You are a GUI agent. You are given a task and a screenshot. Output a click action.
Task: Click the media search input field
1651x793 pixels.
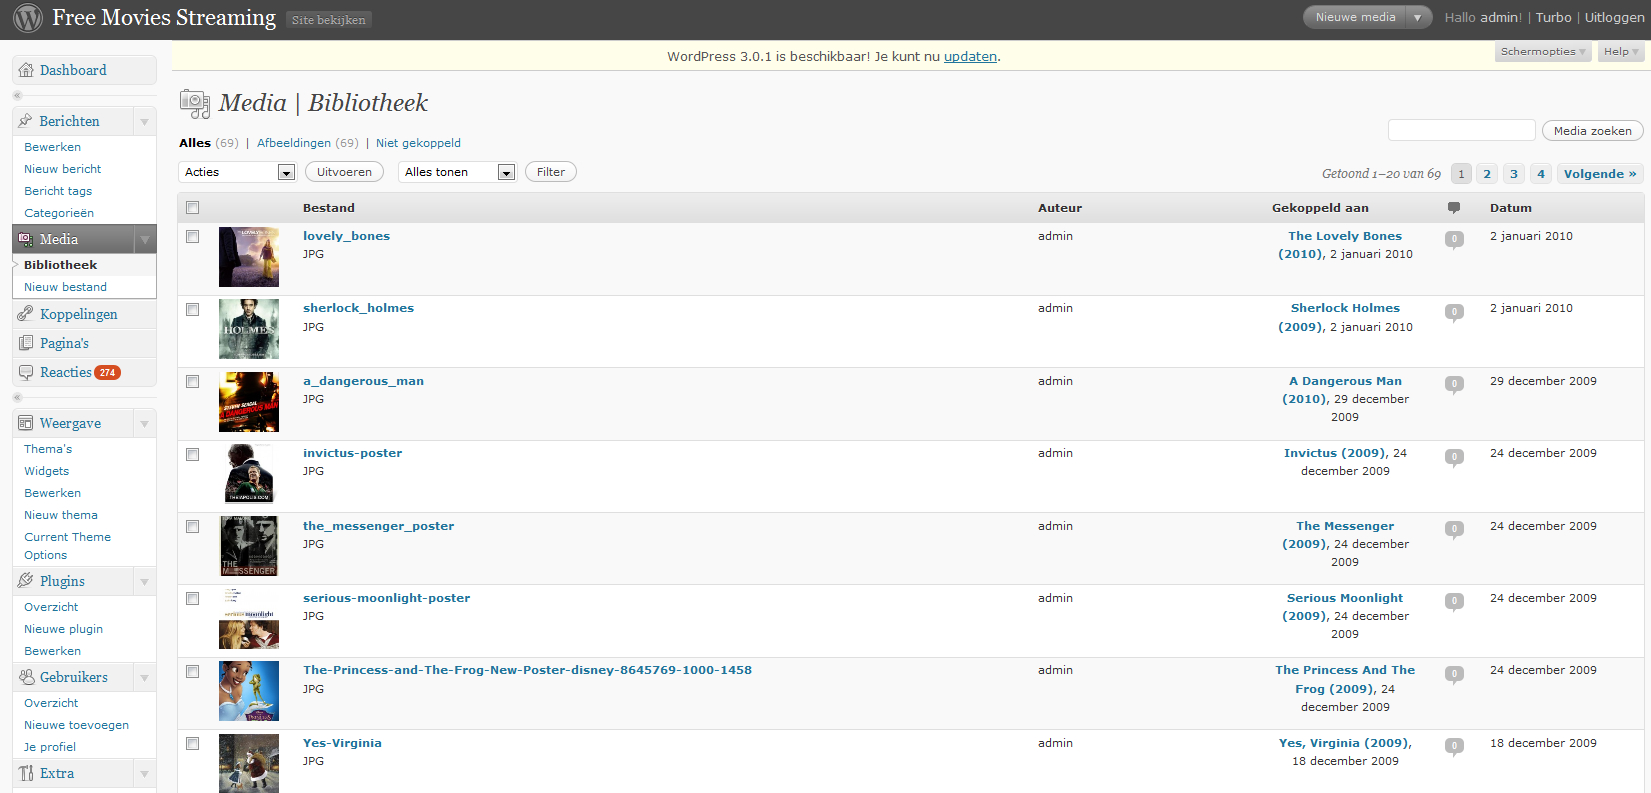tap(1461, 130)
